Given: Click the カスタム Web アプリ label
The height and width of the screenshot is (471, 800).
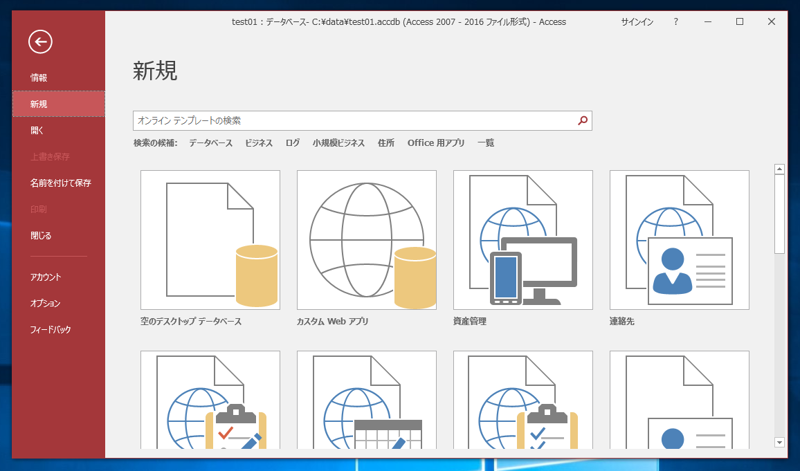Looking at the screenshot, I should [333, 321].
